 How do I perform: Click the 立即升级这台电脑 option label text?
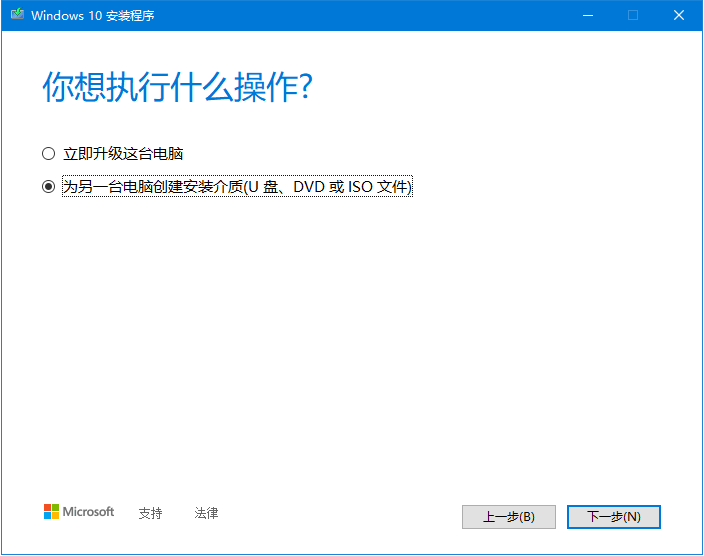(123, 154)
